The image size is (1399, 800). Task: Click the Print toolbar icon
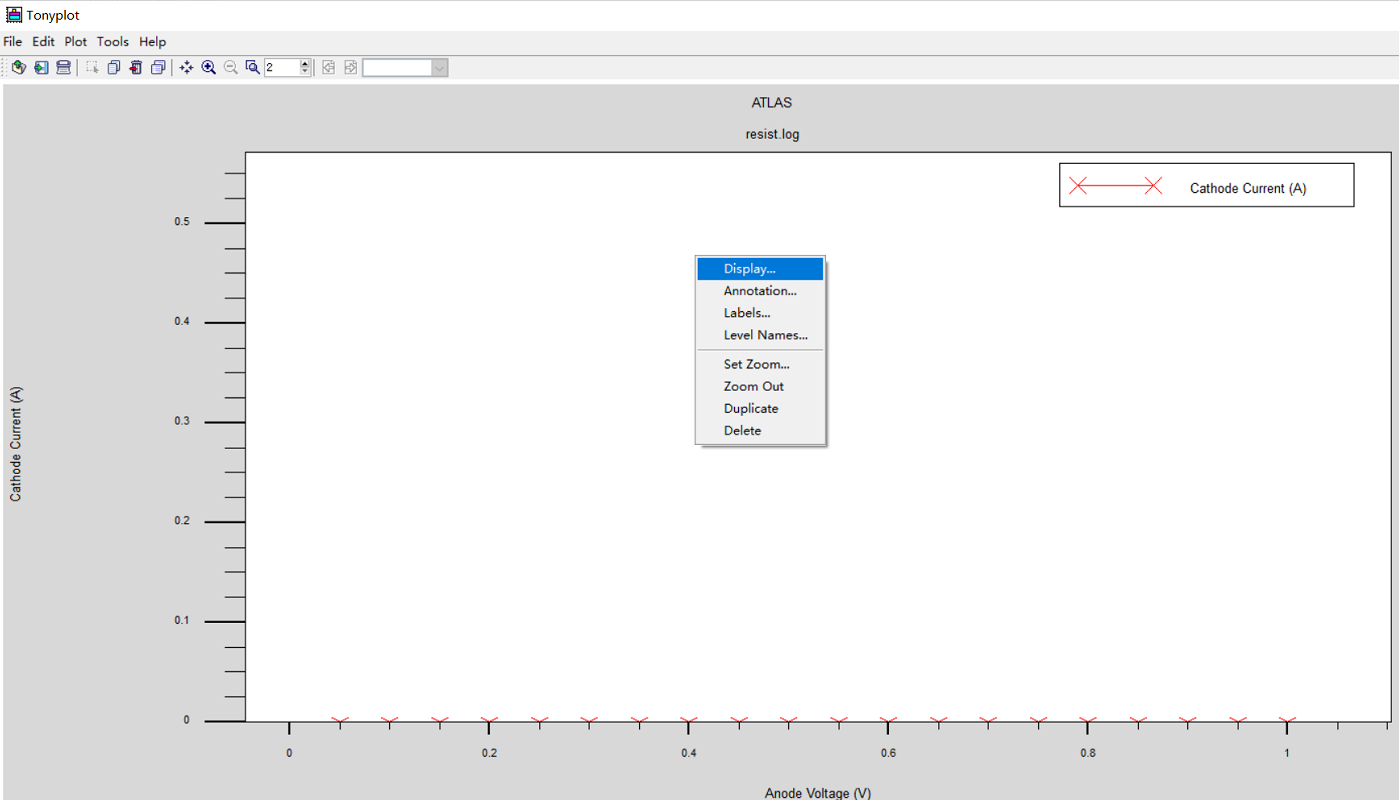click(63, 67)
